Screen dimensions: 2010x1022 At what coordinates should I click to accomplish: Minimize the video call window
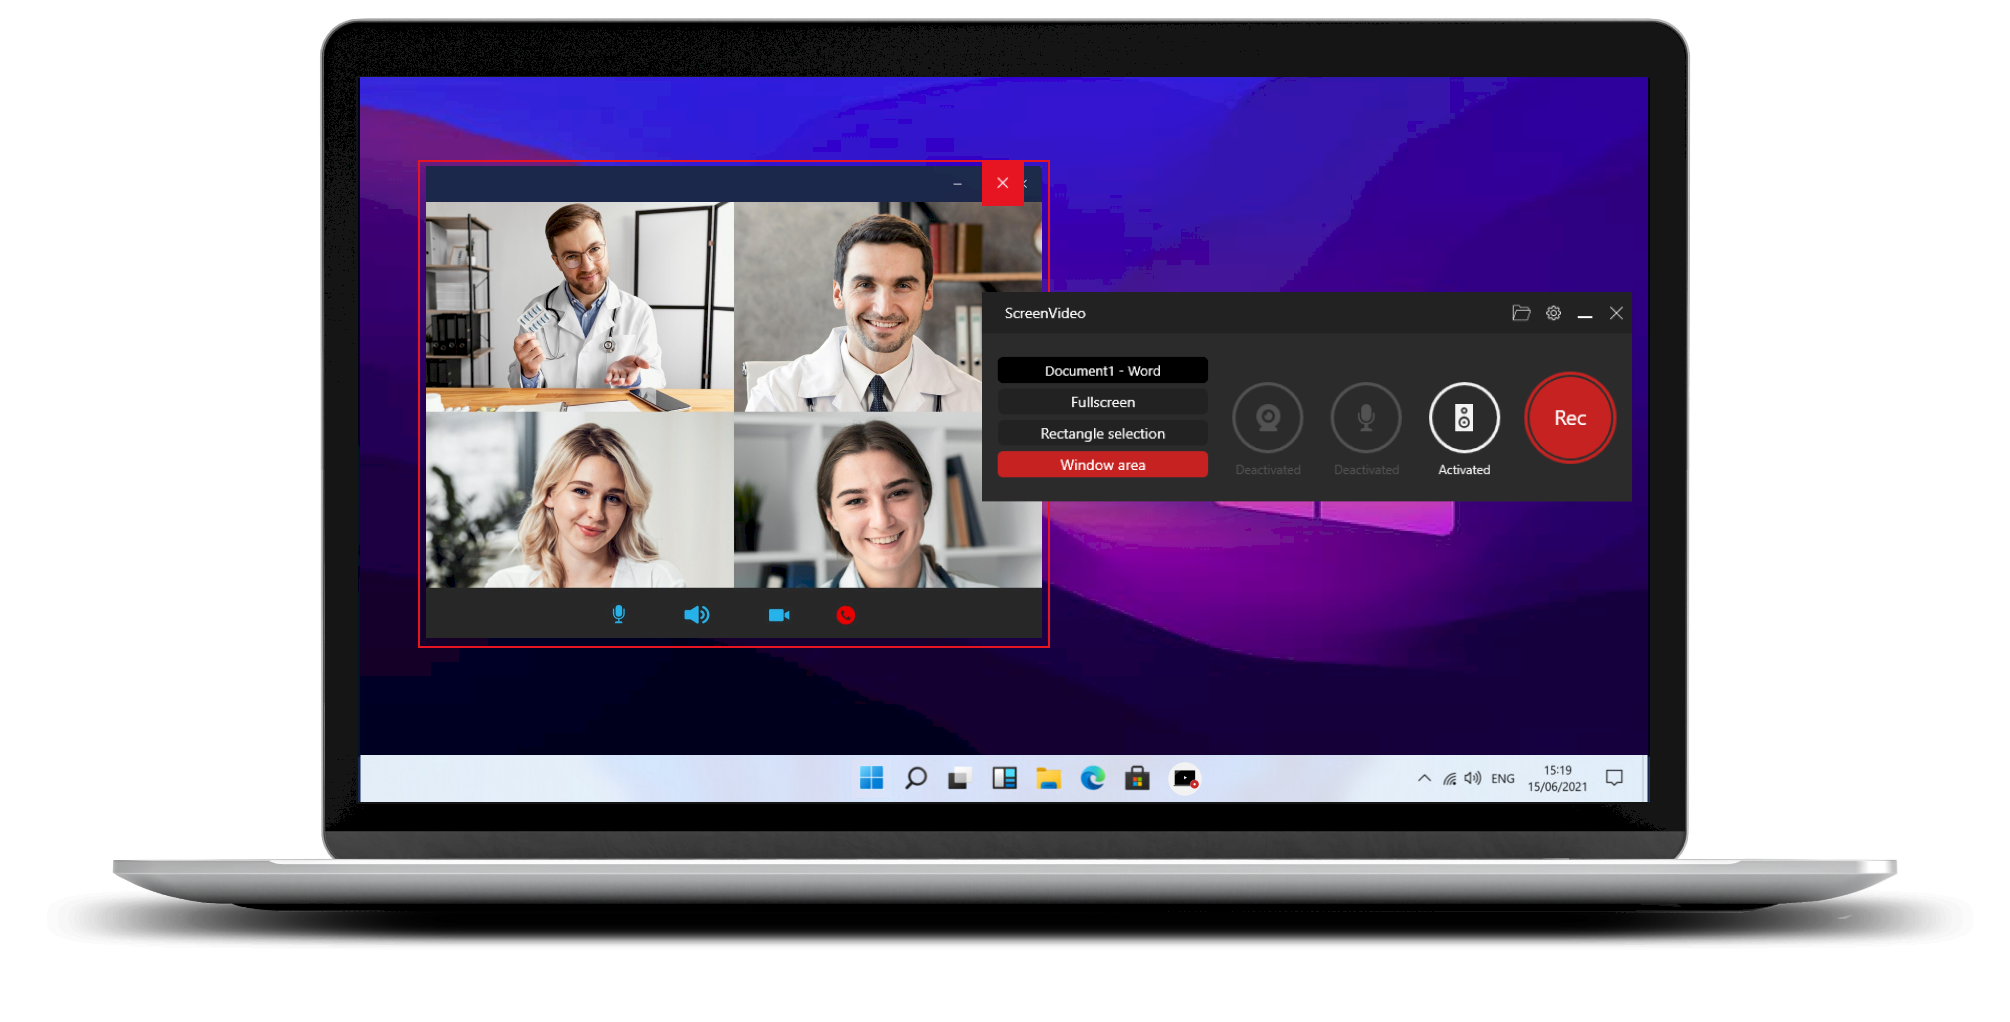point(957,184)
